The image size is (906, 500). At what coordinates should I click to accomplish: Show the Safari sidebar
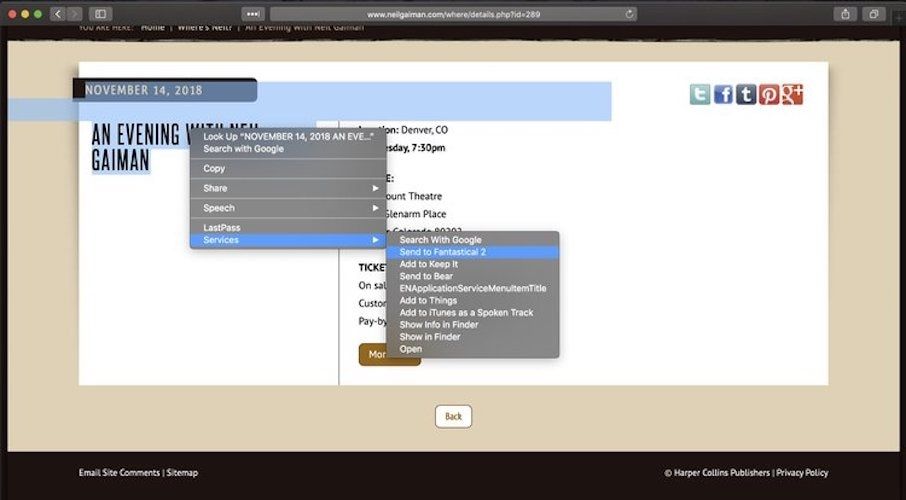click(x=100, y=14)
